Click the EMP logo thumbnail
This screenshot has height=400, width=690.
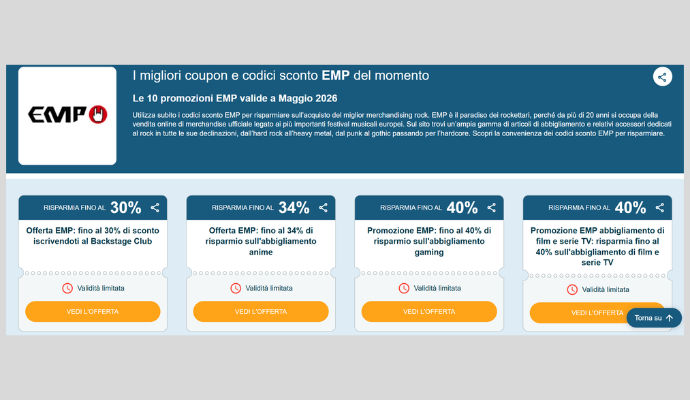pyautogui.click(x=67, y=116)
